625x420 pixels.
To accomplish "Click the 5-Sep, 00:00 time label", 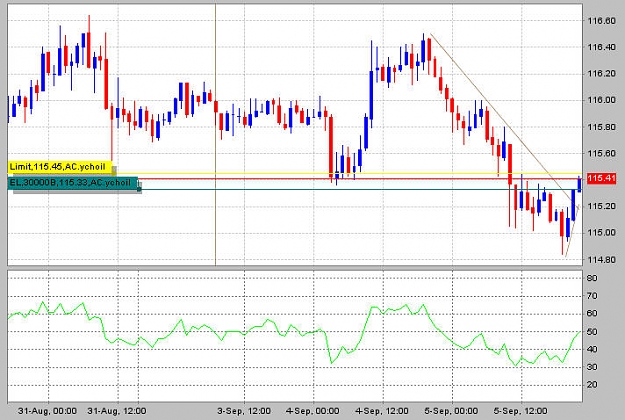I will (x=451, y=411).
